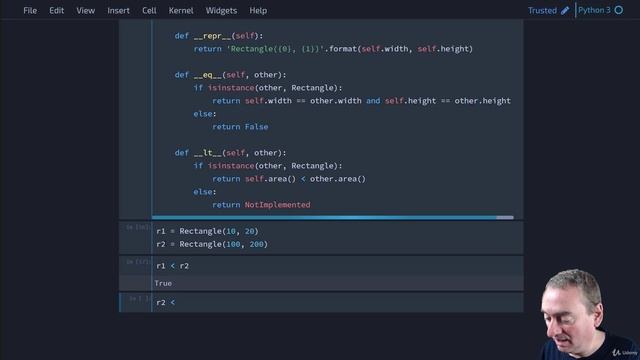Open the Help menu
Screen dimensions: 640x360
coord(258,11)
